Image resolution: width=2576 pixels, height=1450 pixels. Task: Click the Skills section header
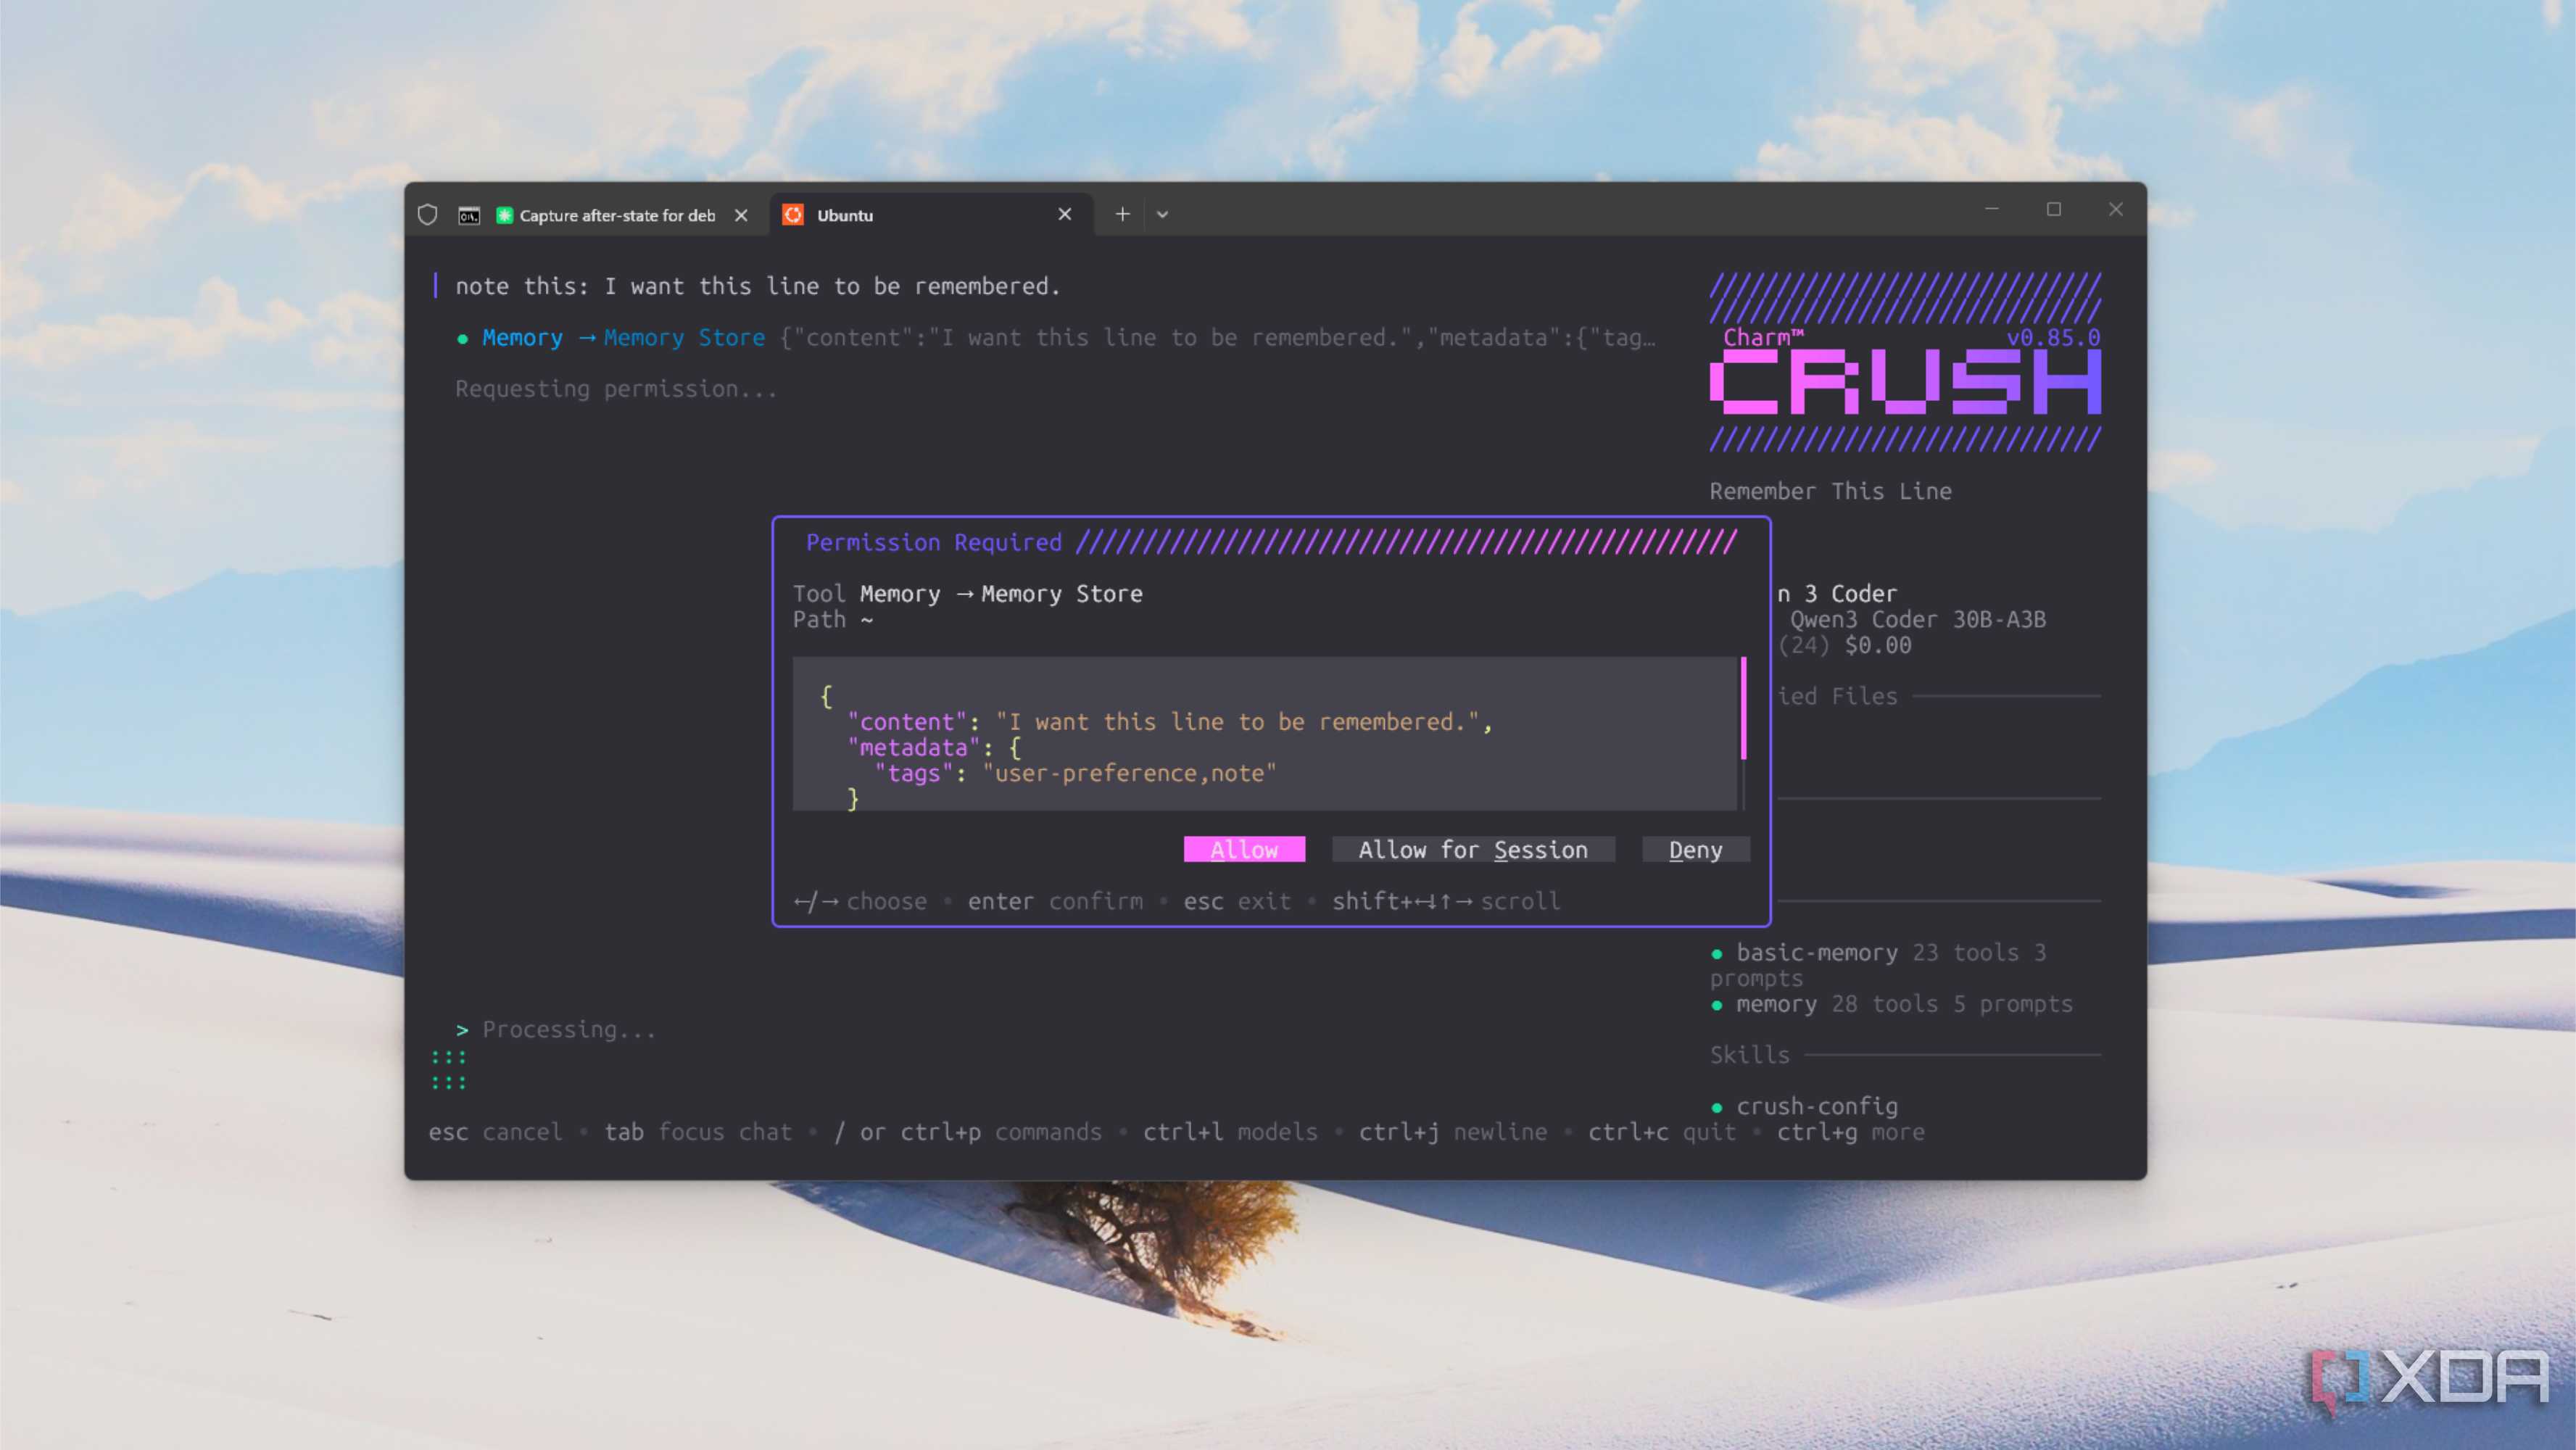point(1749,1055)
